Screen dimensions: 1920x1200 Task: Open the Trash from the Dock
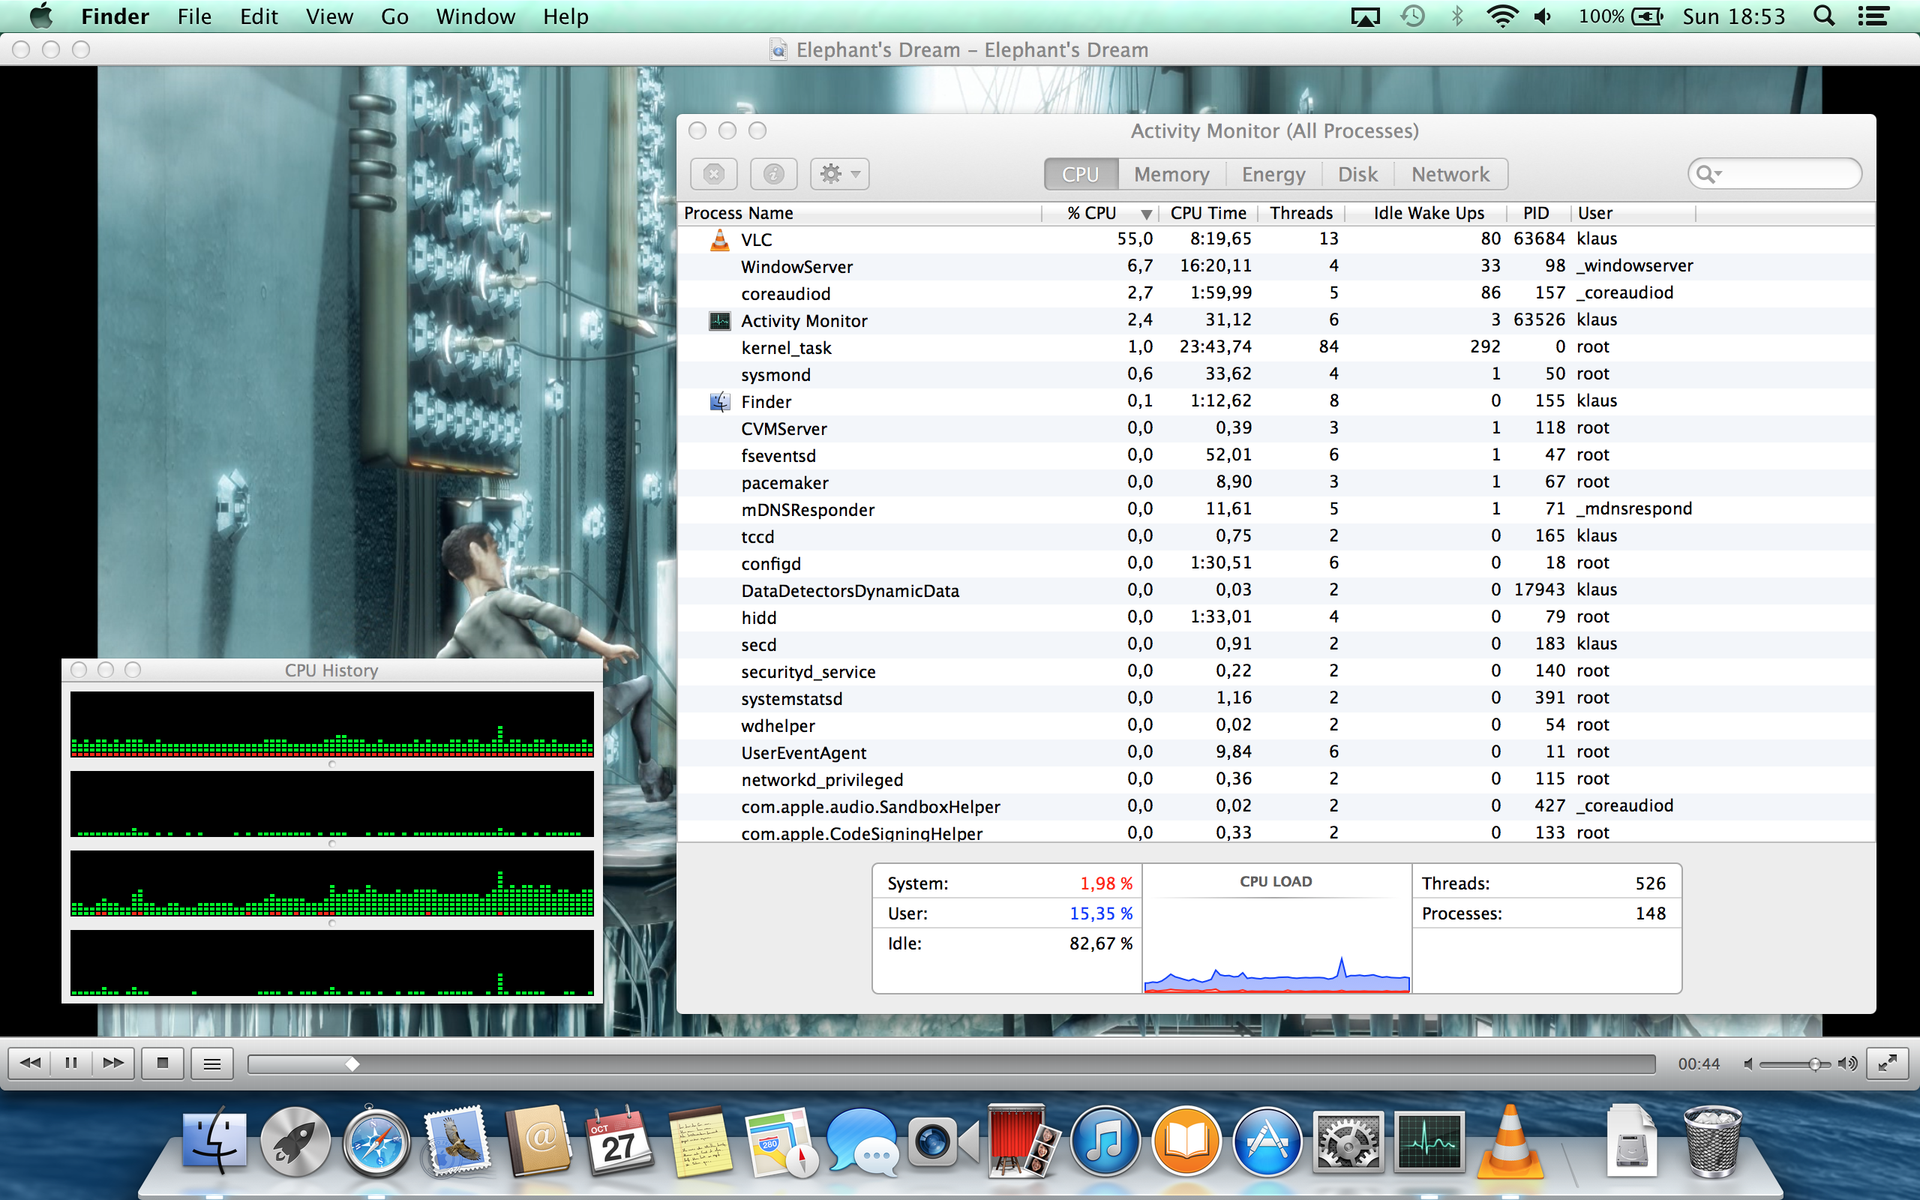coord(1712,1141)
